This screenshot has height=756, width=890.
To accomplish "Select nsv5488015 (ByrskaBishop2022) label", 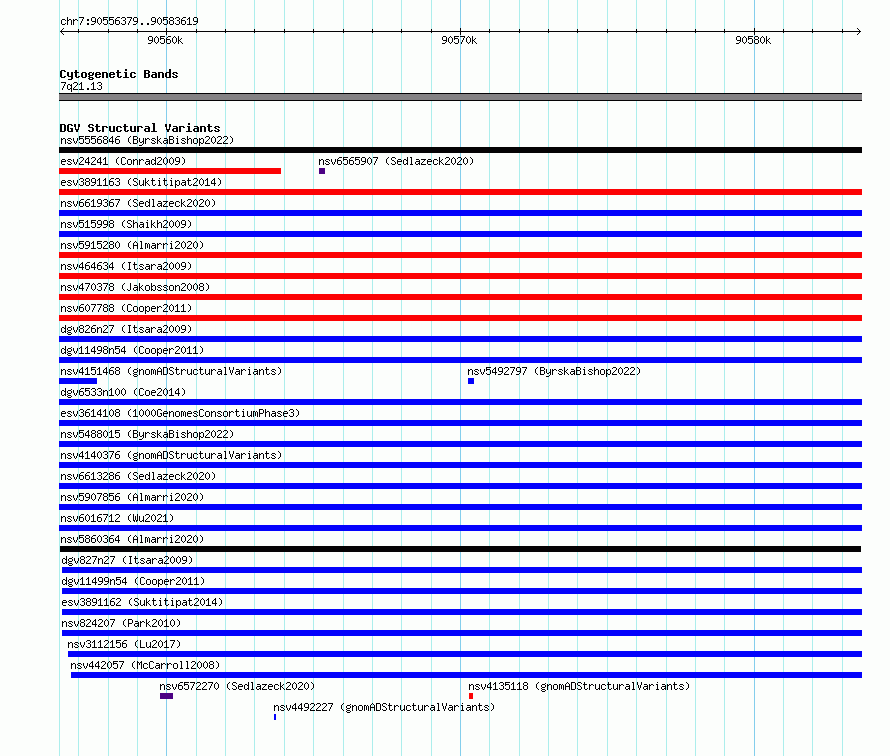I will pyautogui.click(x=147, y=434).
